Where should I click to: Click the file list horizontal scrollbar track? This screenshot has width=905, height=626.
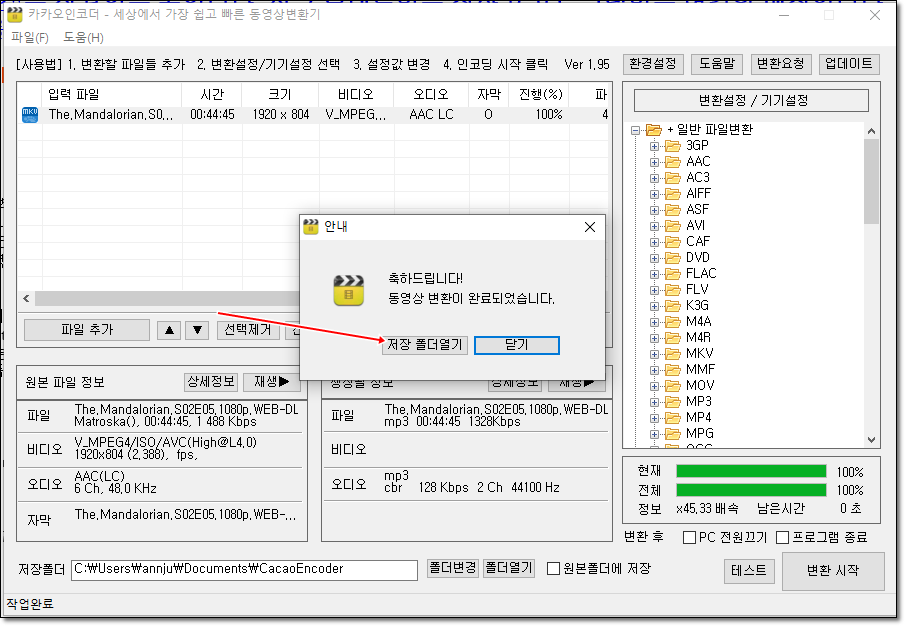point(167,298)
